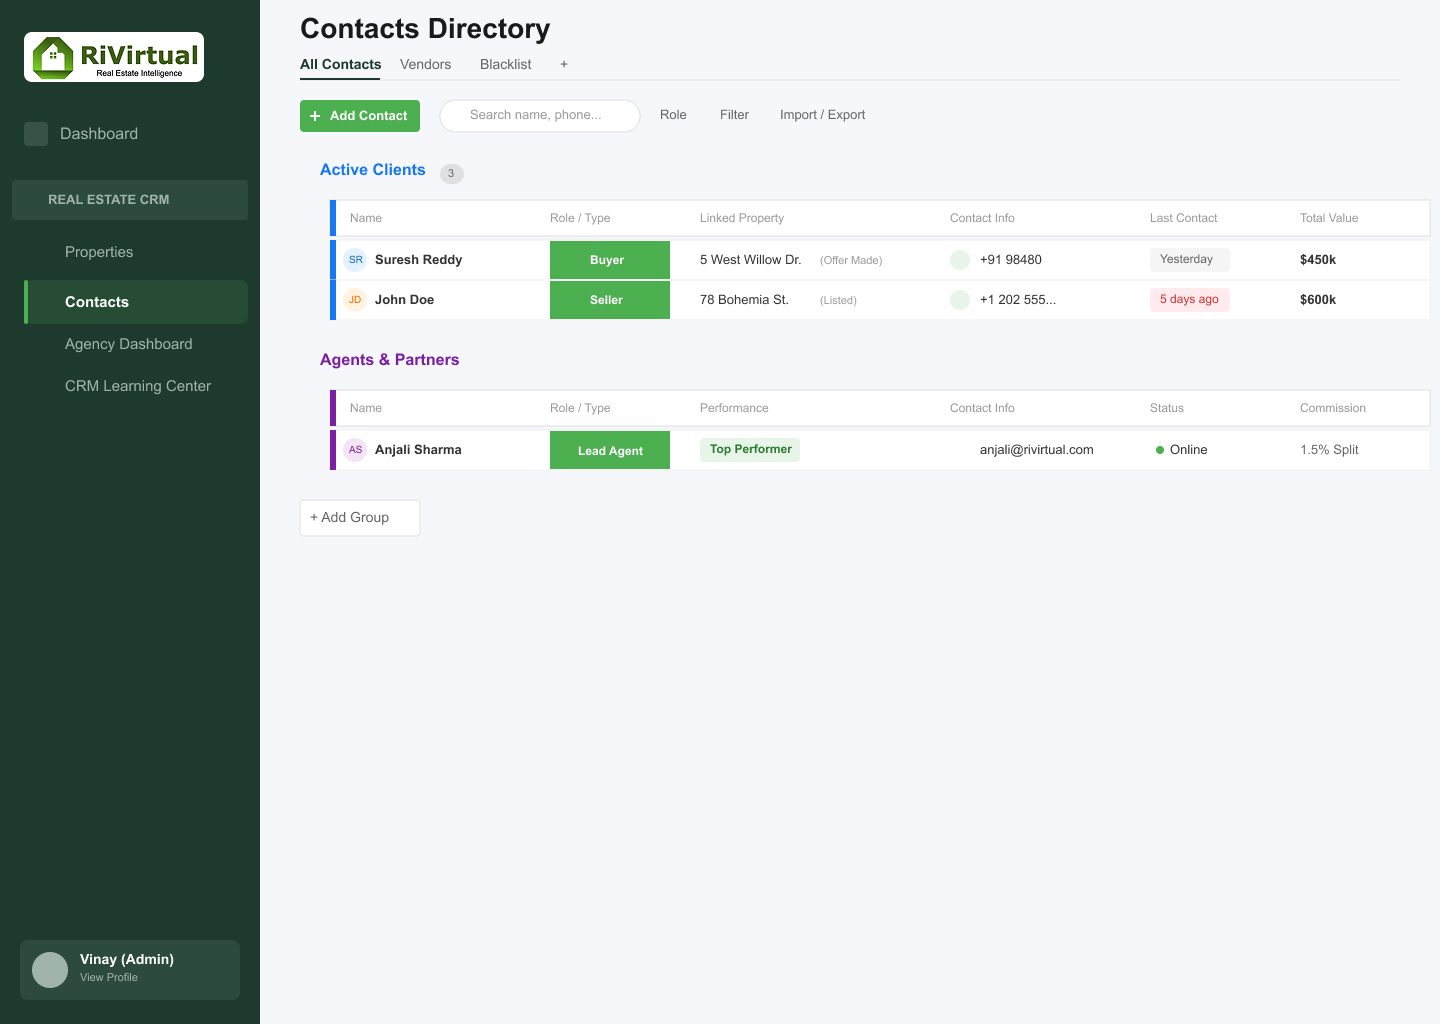This screenshot has width=1440, height=1024.
Task: Click the $450k total value
Action: pyautogui.click(x=1318, y=260)
